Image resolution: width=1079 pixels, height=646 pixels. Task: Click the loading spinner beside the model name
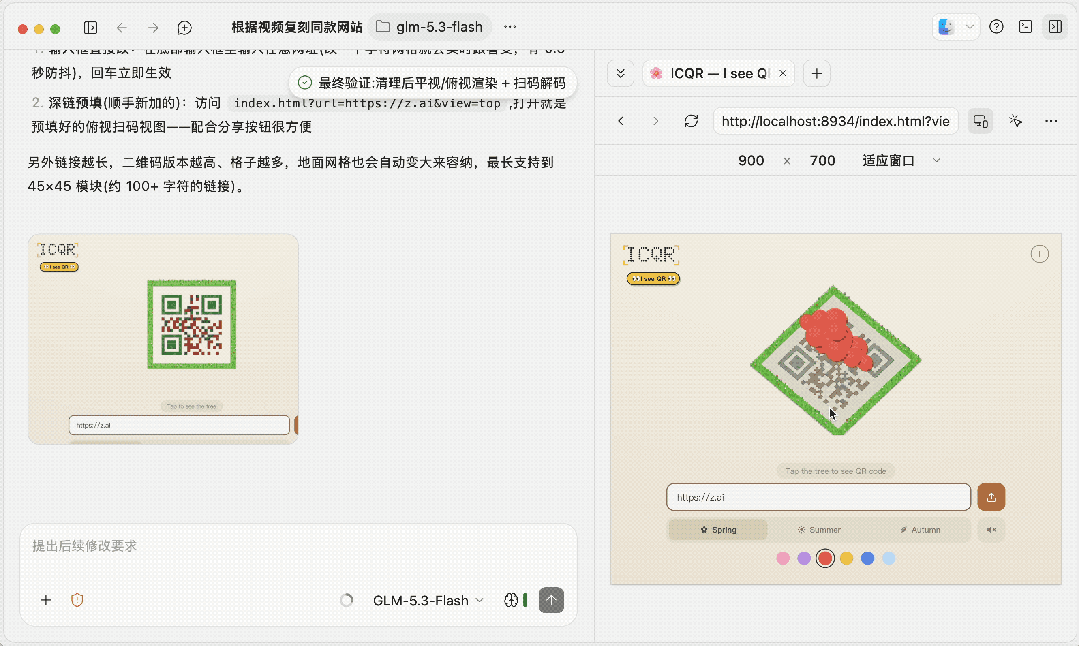coord(346,600)
